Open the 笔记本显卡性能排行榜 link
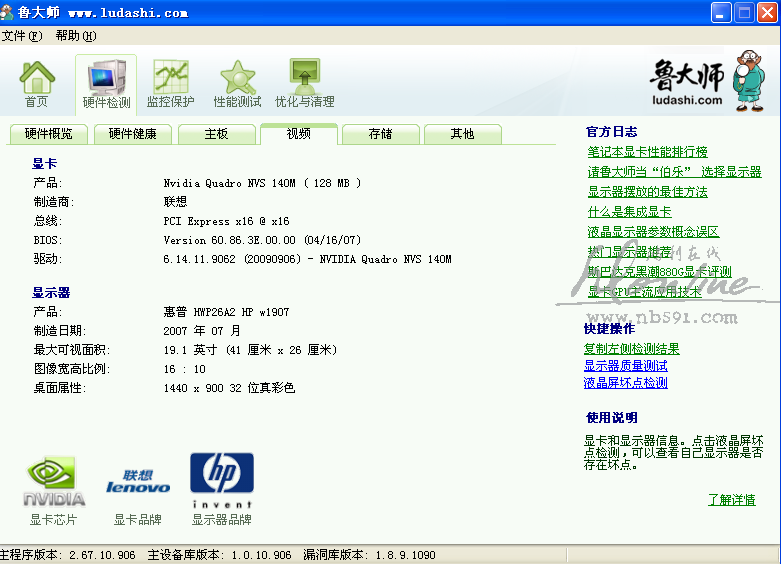This screenshot has height=564, width=781. point(647,152)
